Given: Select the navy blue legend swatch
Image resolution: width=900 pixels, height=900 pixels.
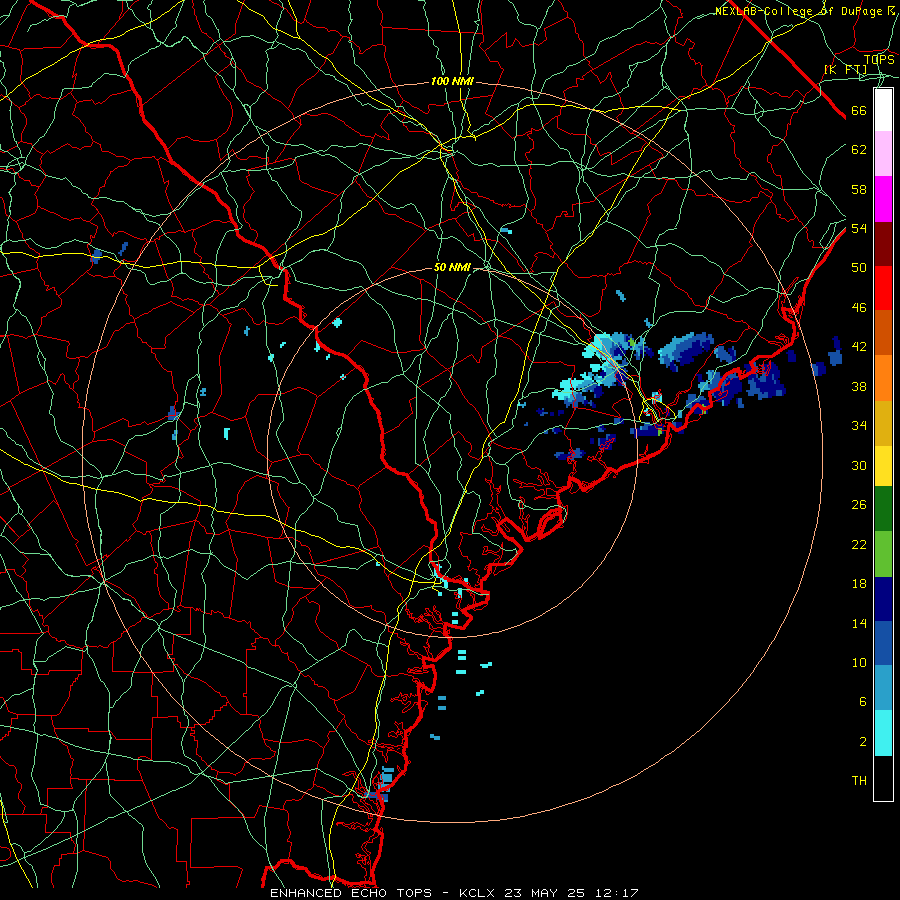Looking at the screenshot, I should [883, 599].
